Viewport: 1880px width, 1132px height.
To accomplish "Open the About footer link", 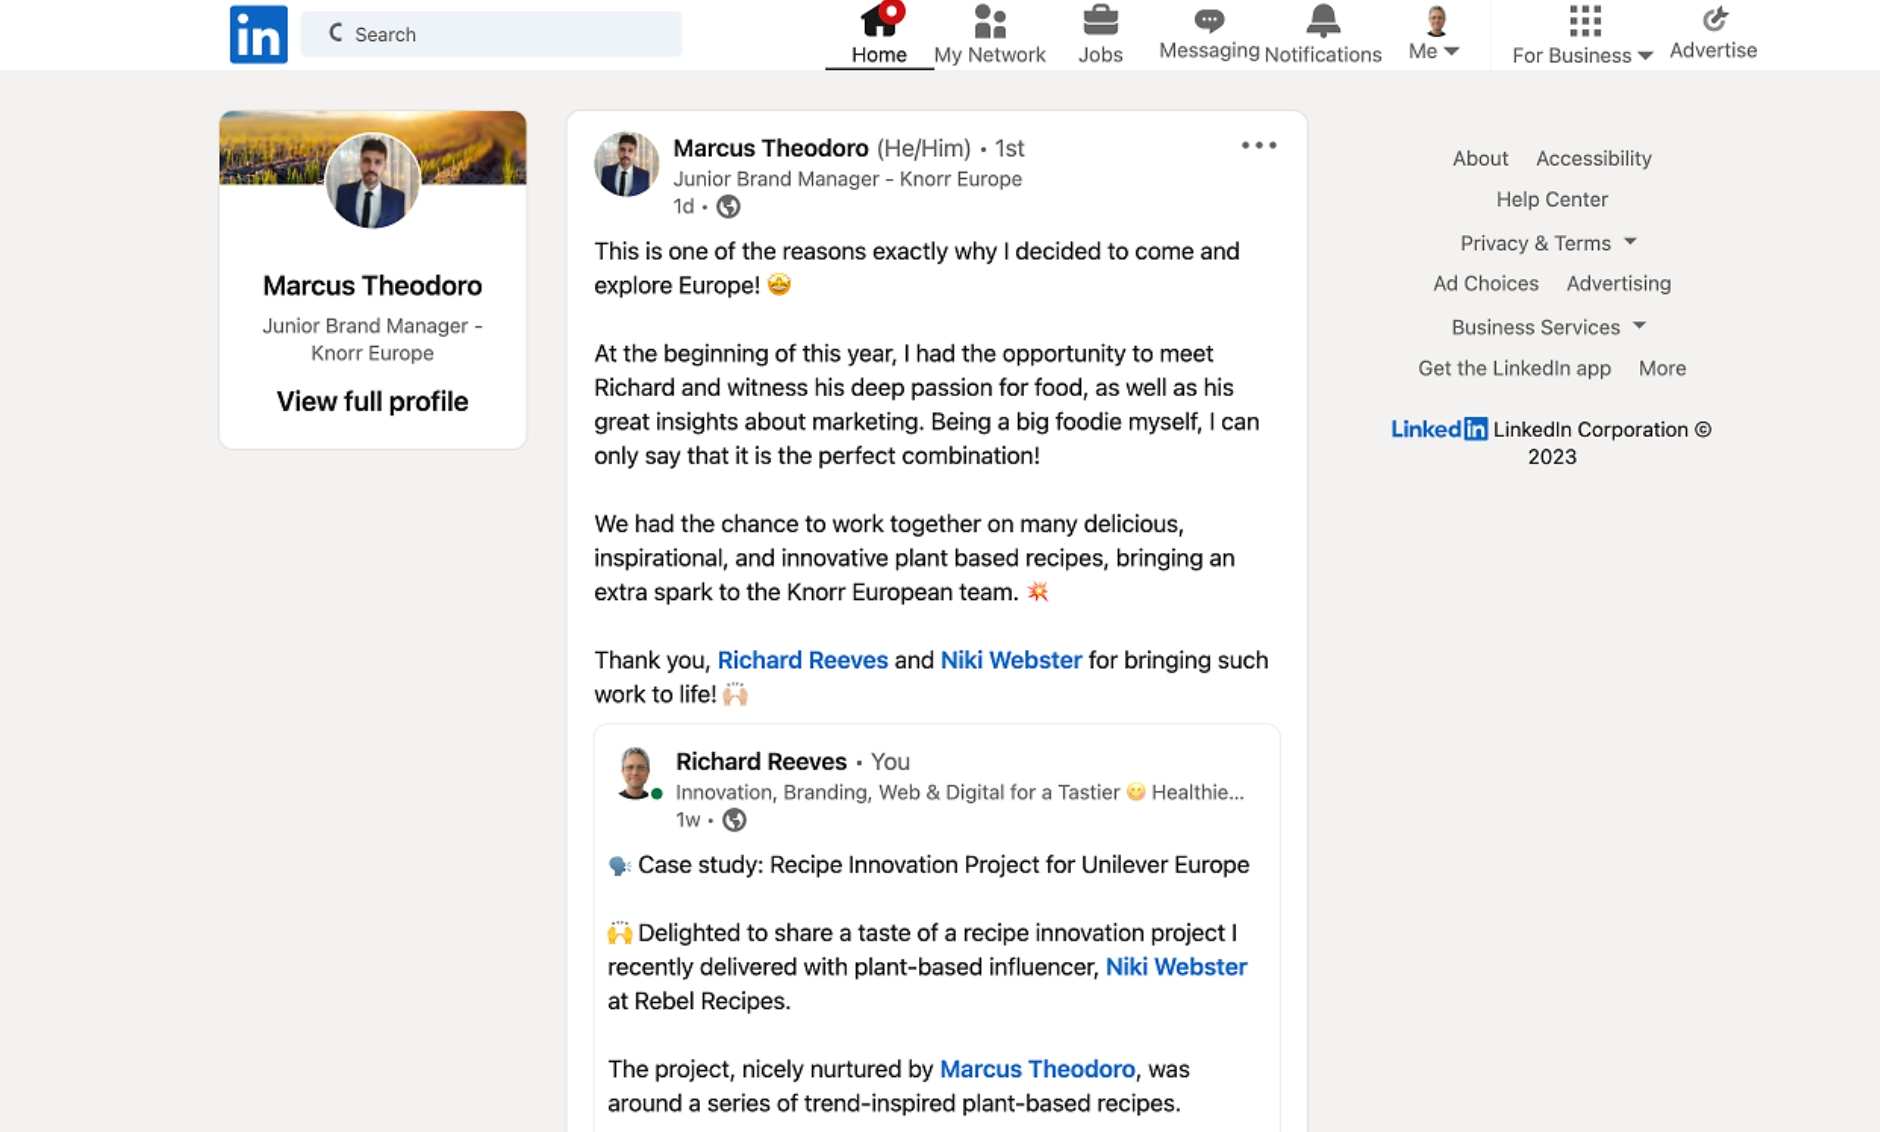I will coord(1480,159).
